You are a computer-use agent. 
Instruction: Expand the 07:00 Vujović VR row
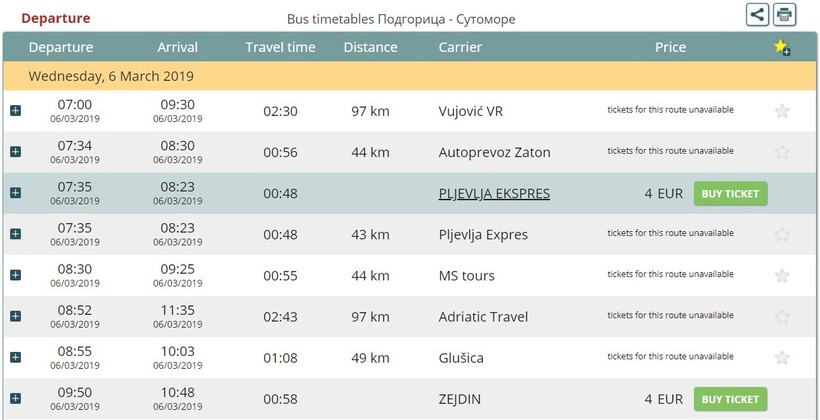(x=15, y=111)
